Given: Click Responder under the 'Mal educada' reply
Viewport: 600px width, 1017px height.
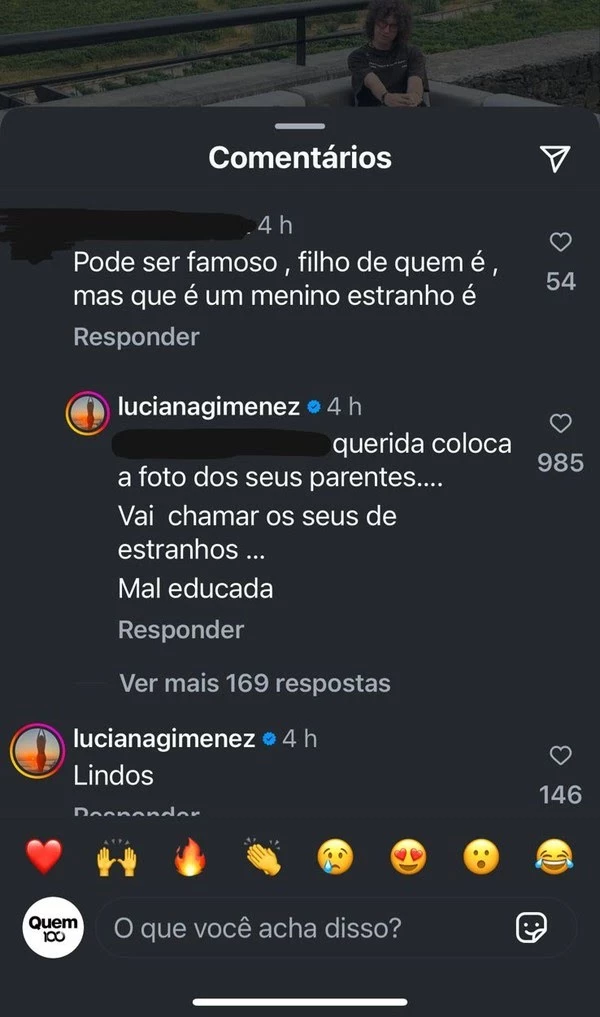Looking at the screenshot, I should click(x=180, y=630).
